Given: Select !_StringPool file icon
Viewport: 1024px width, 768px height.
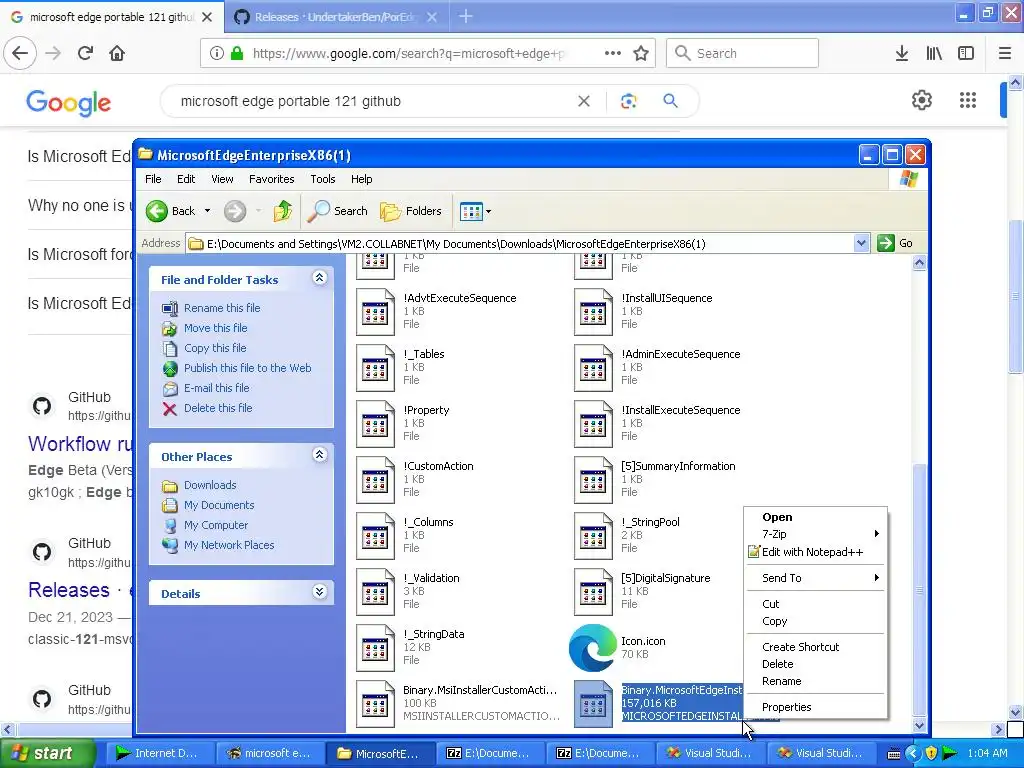Looking at the screenshot, I should 594,536.
